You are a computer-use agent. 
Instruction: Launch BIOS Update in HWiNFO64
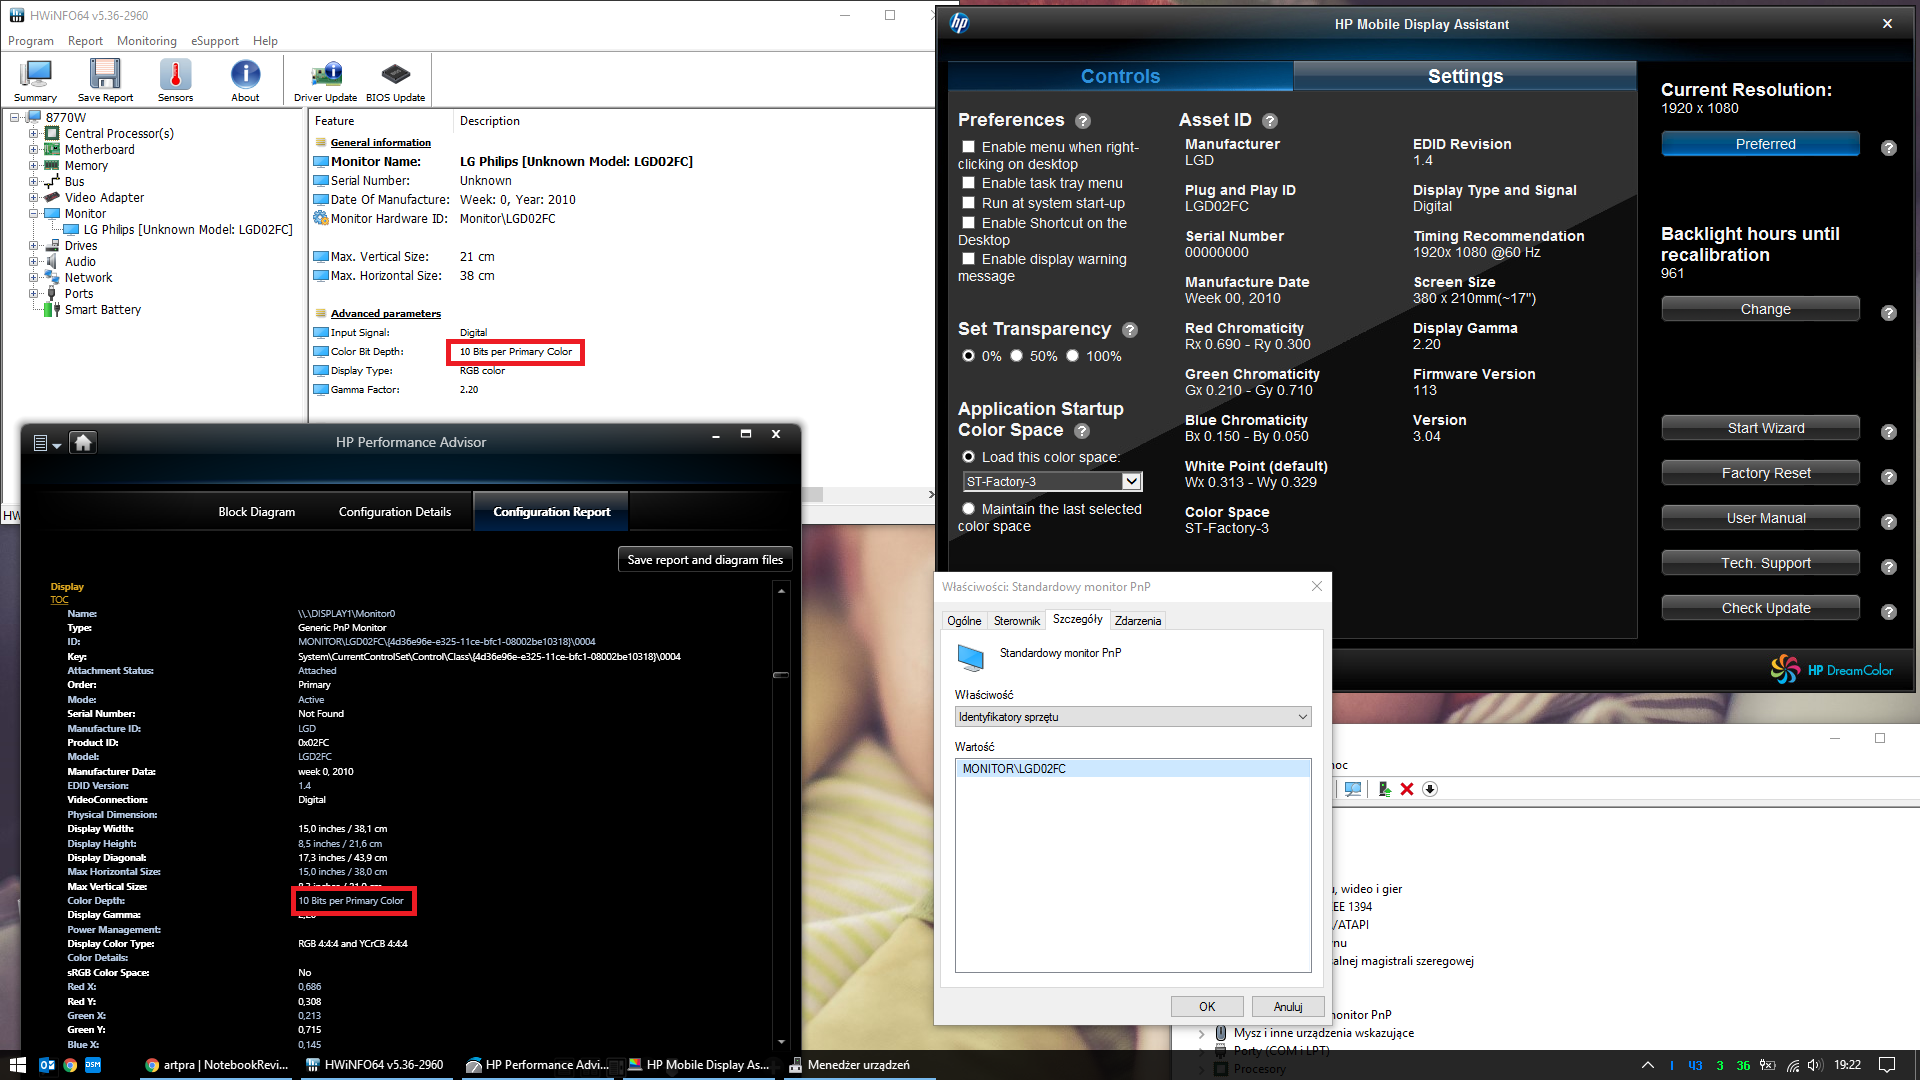396,79
